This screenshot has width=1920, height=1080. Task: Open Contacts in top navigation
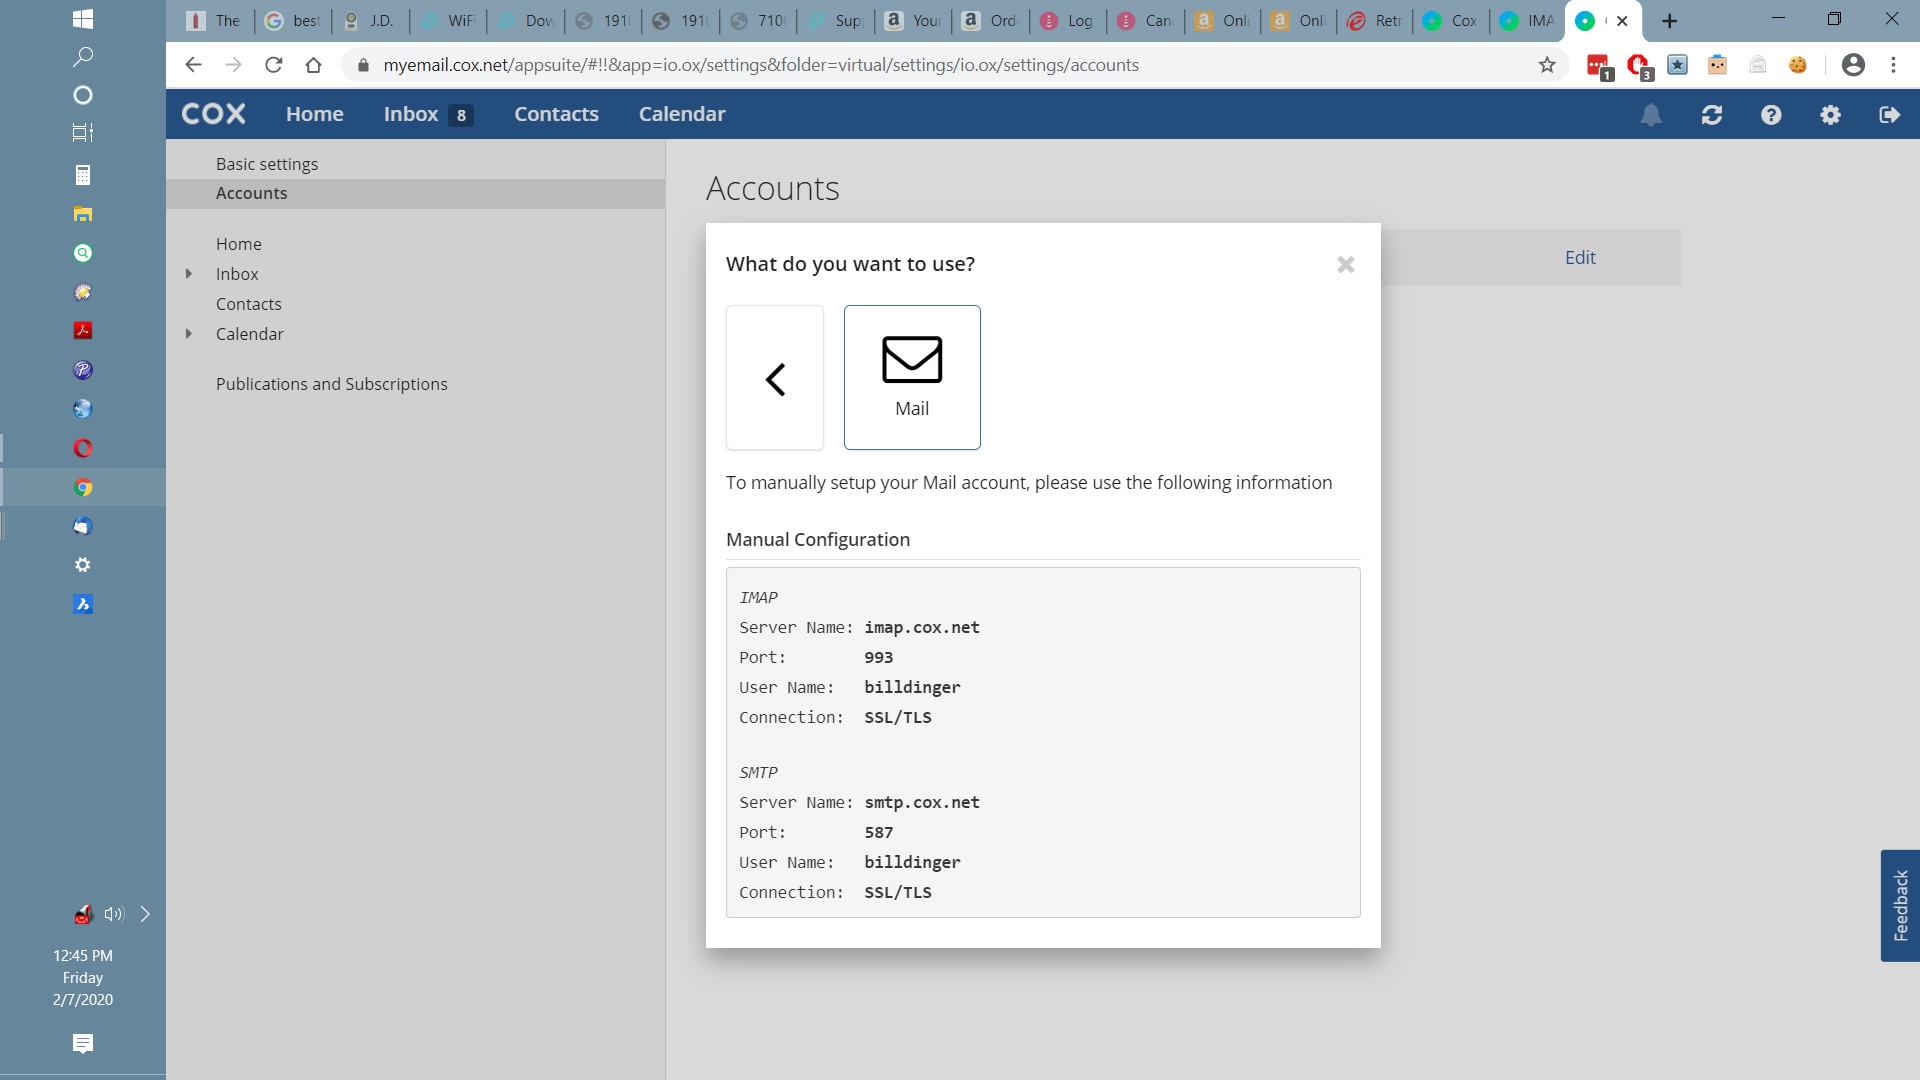pyautogui.click(x=556, y=114)
